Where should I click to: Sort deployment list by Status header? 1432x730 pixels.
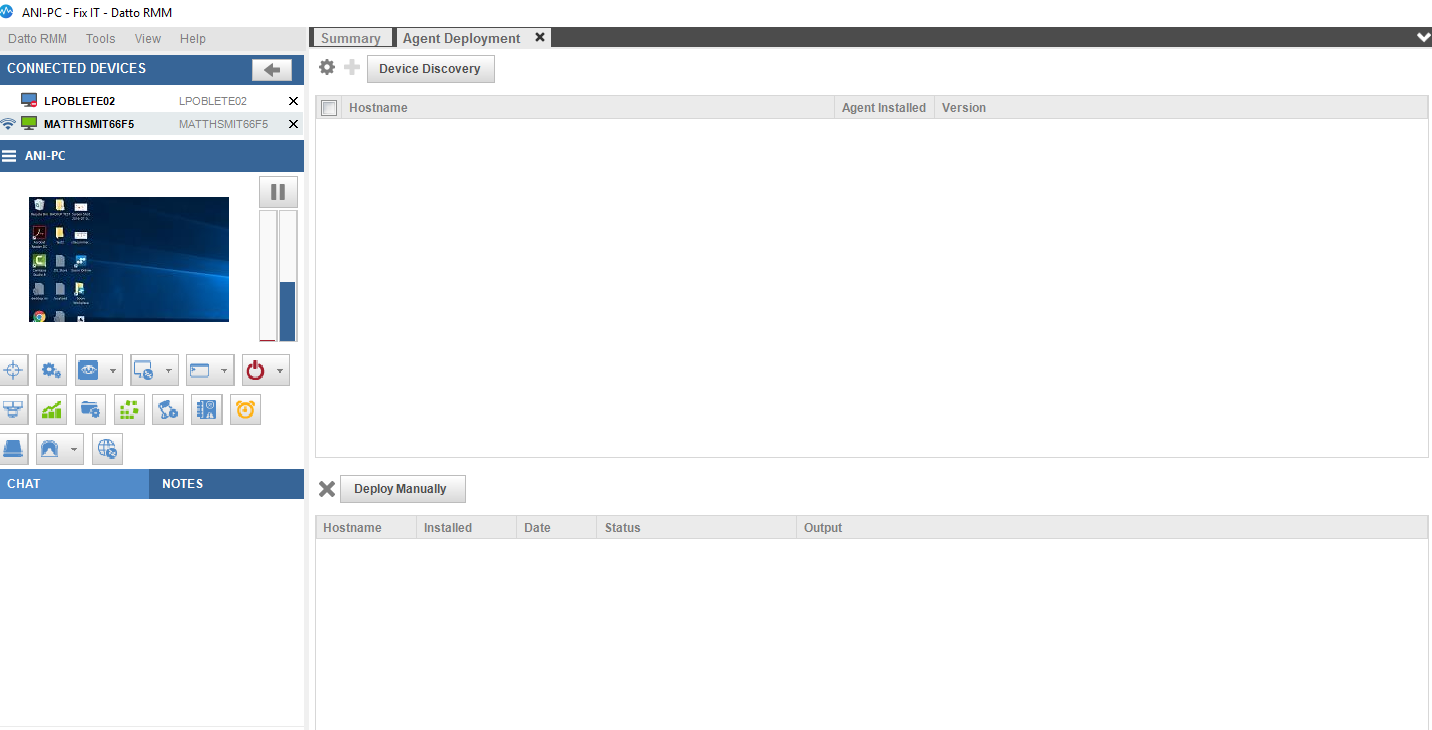[x=696, y=528]
